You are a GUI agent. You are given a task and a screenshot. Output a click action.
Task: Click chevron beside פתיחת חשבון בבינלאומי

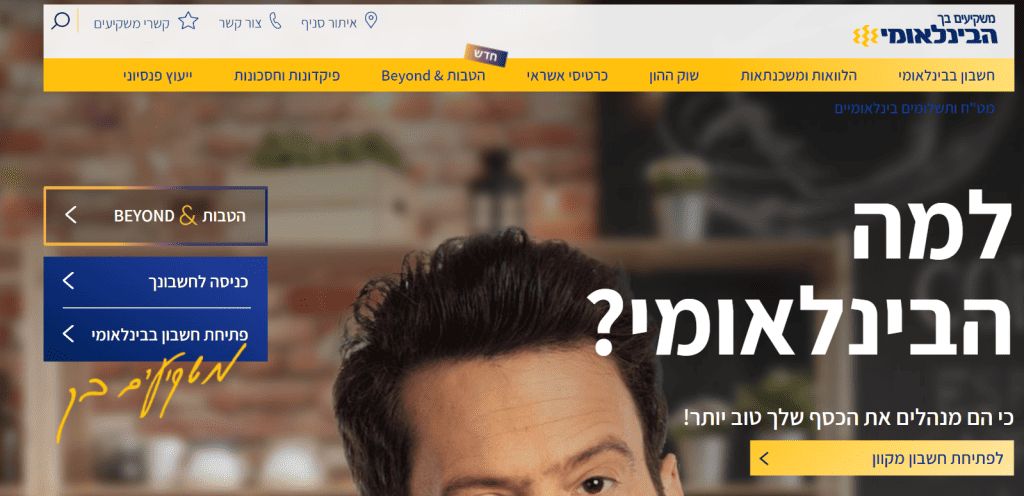pos(68,335)
